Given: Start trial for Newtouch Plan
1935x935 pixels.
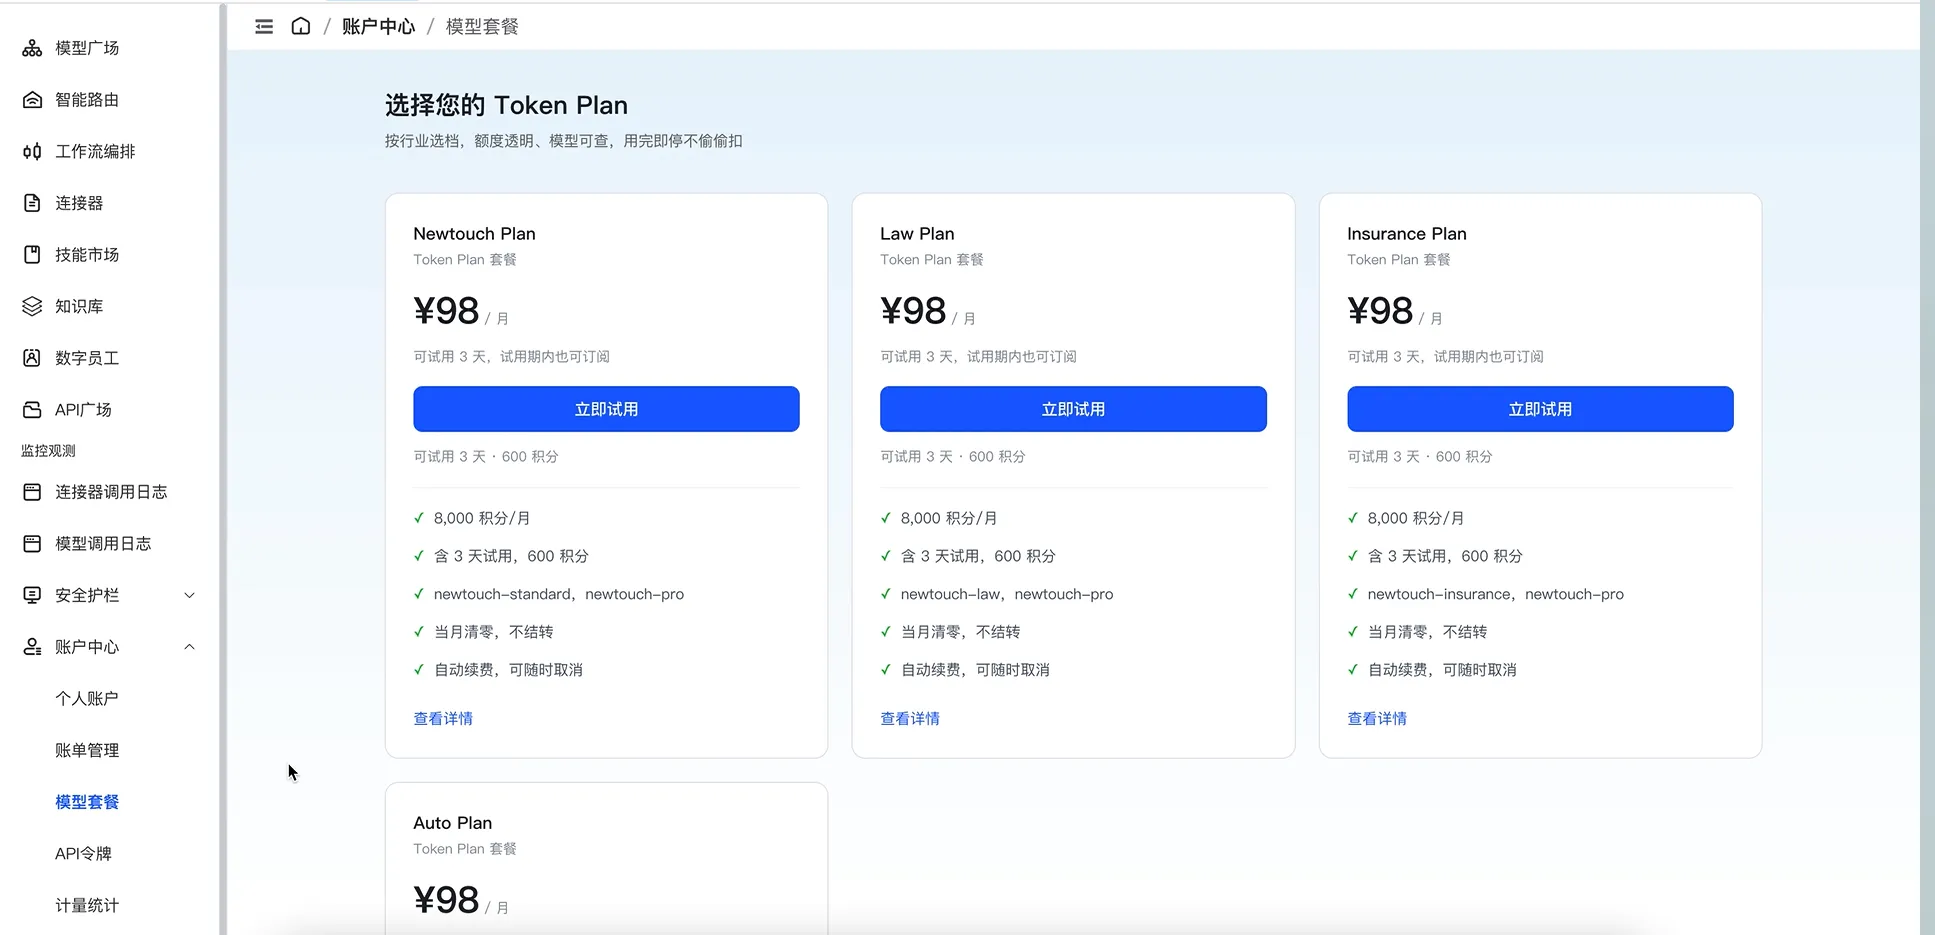Looking at the screenshot, I should (606, 409).
